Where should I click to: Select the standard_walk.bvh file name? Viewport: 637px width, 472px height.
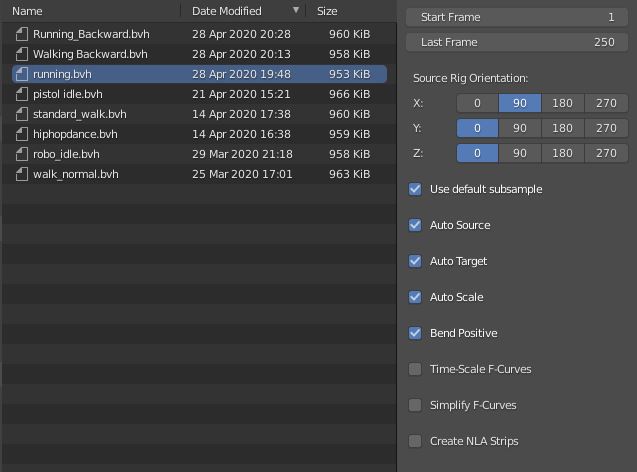80,114
